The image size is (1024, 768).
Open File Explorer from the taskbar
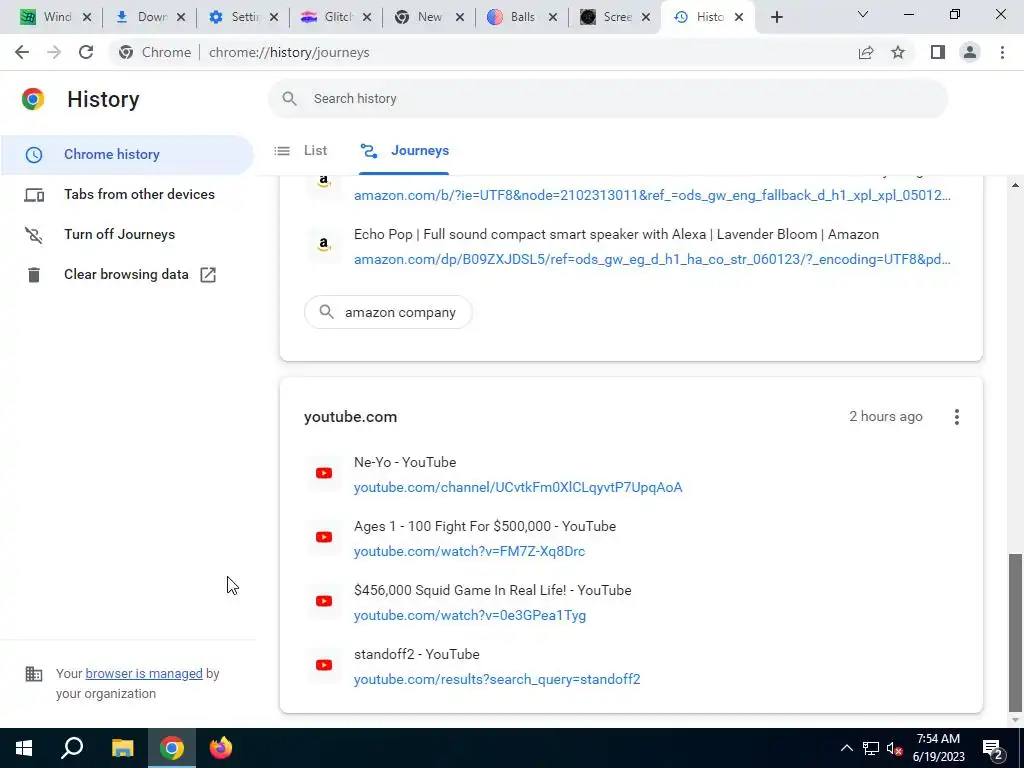122,748
